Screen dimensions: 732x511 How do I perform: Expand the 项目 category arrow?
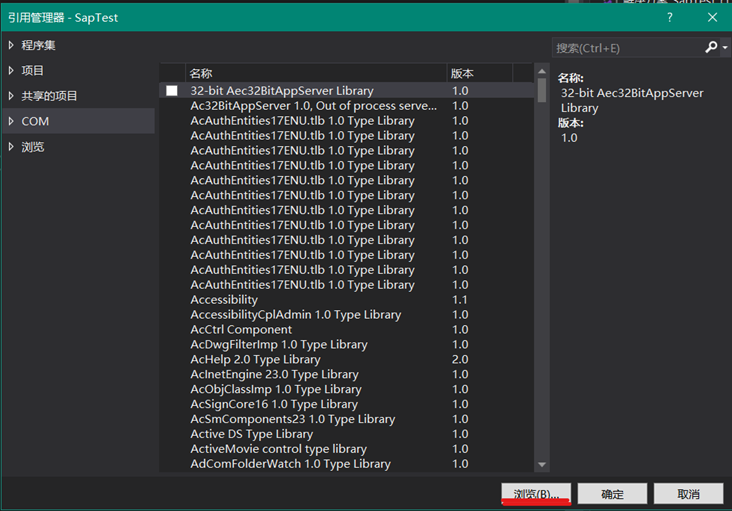pos(11,70)
